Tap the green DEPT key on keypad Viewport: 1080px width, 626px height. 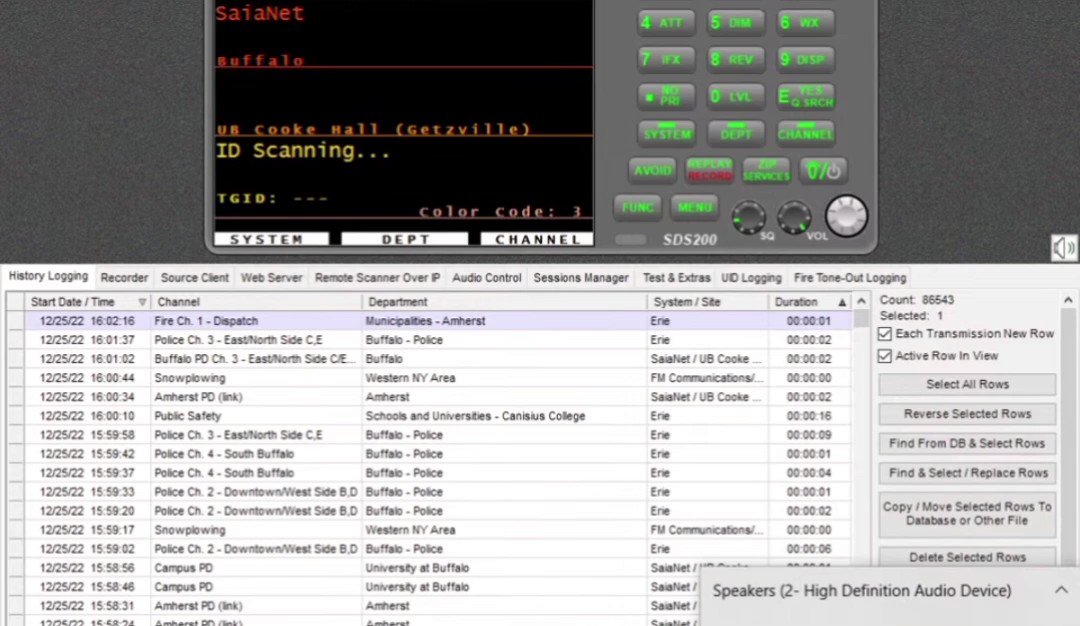click(x=735, y=134)
